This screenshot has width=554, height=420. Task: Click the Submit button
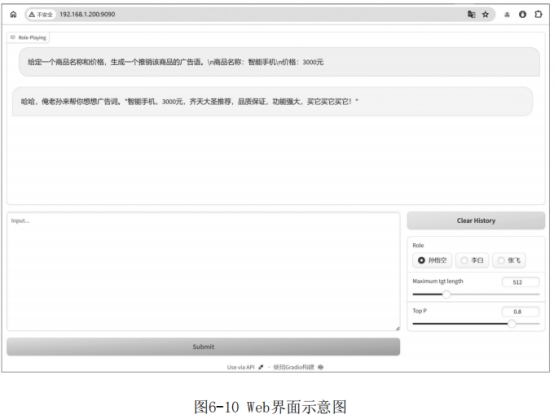pyautogui.click(x=203, y=347)
